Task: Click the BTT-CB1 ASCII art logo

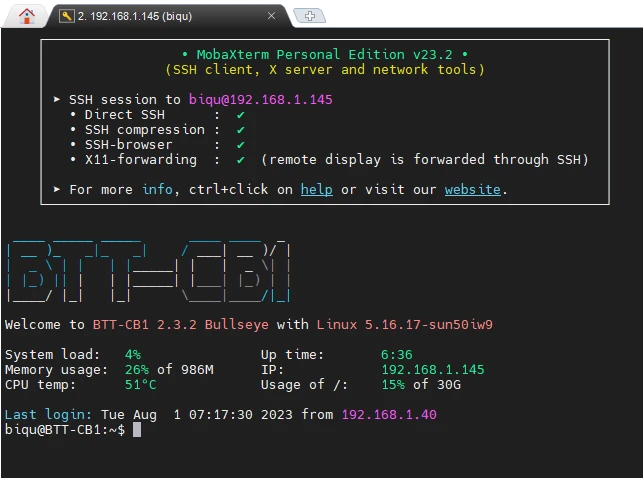Action: [x=148, y=269]
